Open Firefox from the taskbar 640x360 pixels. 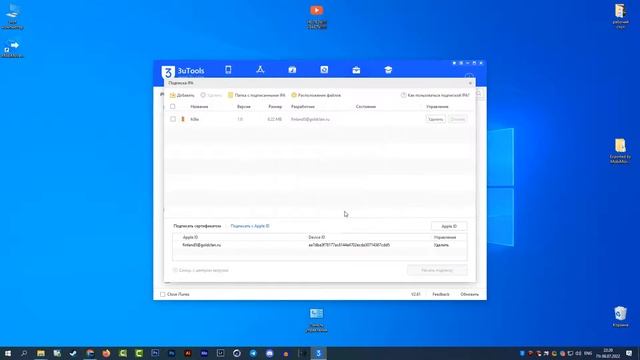[x=106, y=353]
